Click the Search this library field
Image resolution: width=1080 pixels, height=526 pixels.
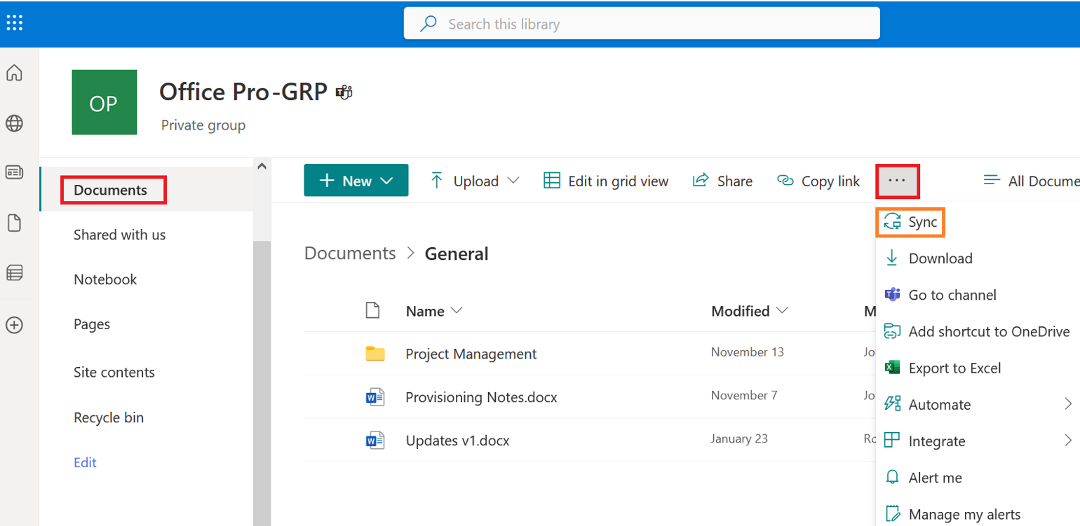pos(641,24)
